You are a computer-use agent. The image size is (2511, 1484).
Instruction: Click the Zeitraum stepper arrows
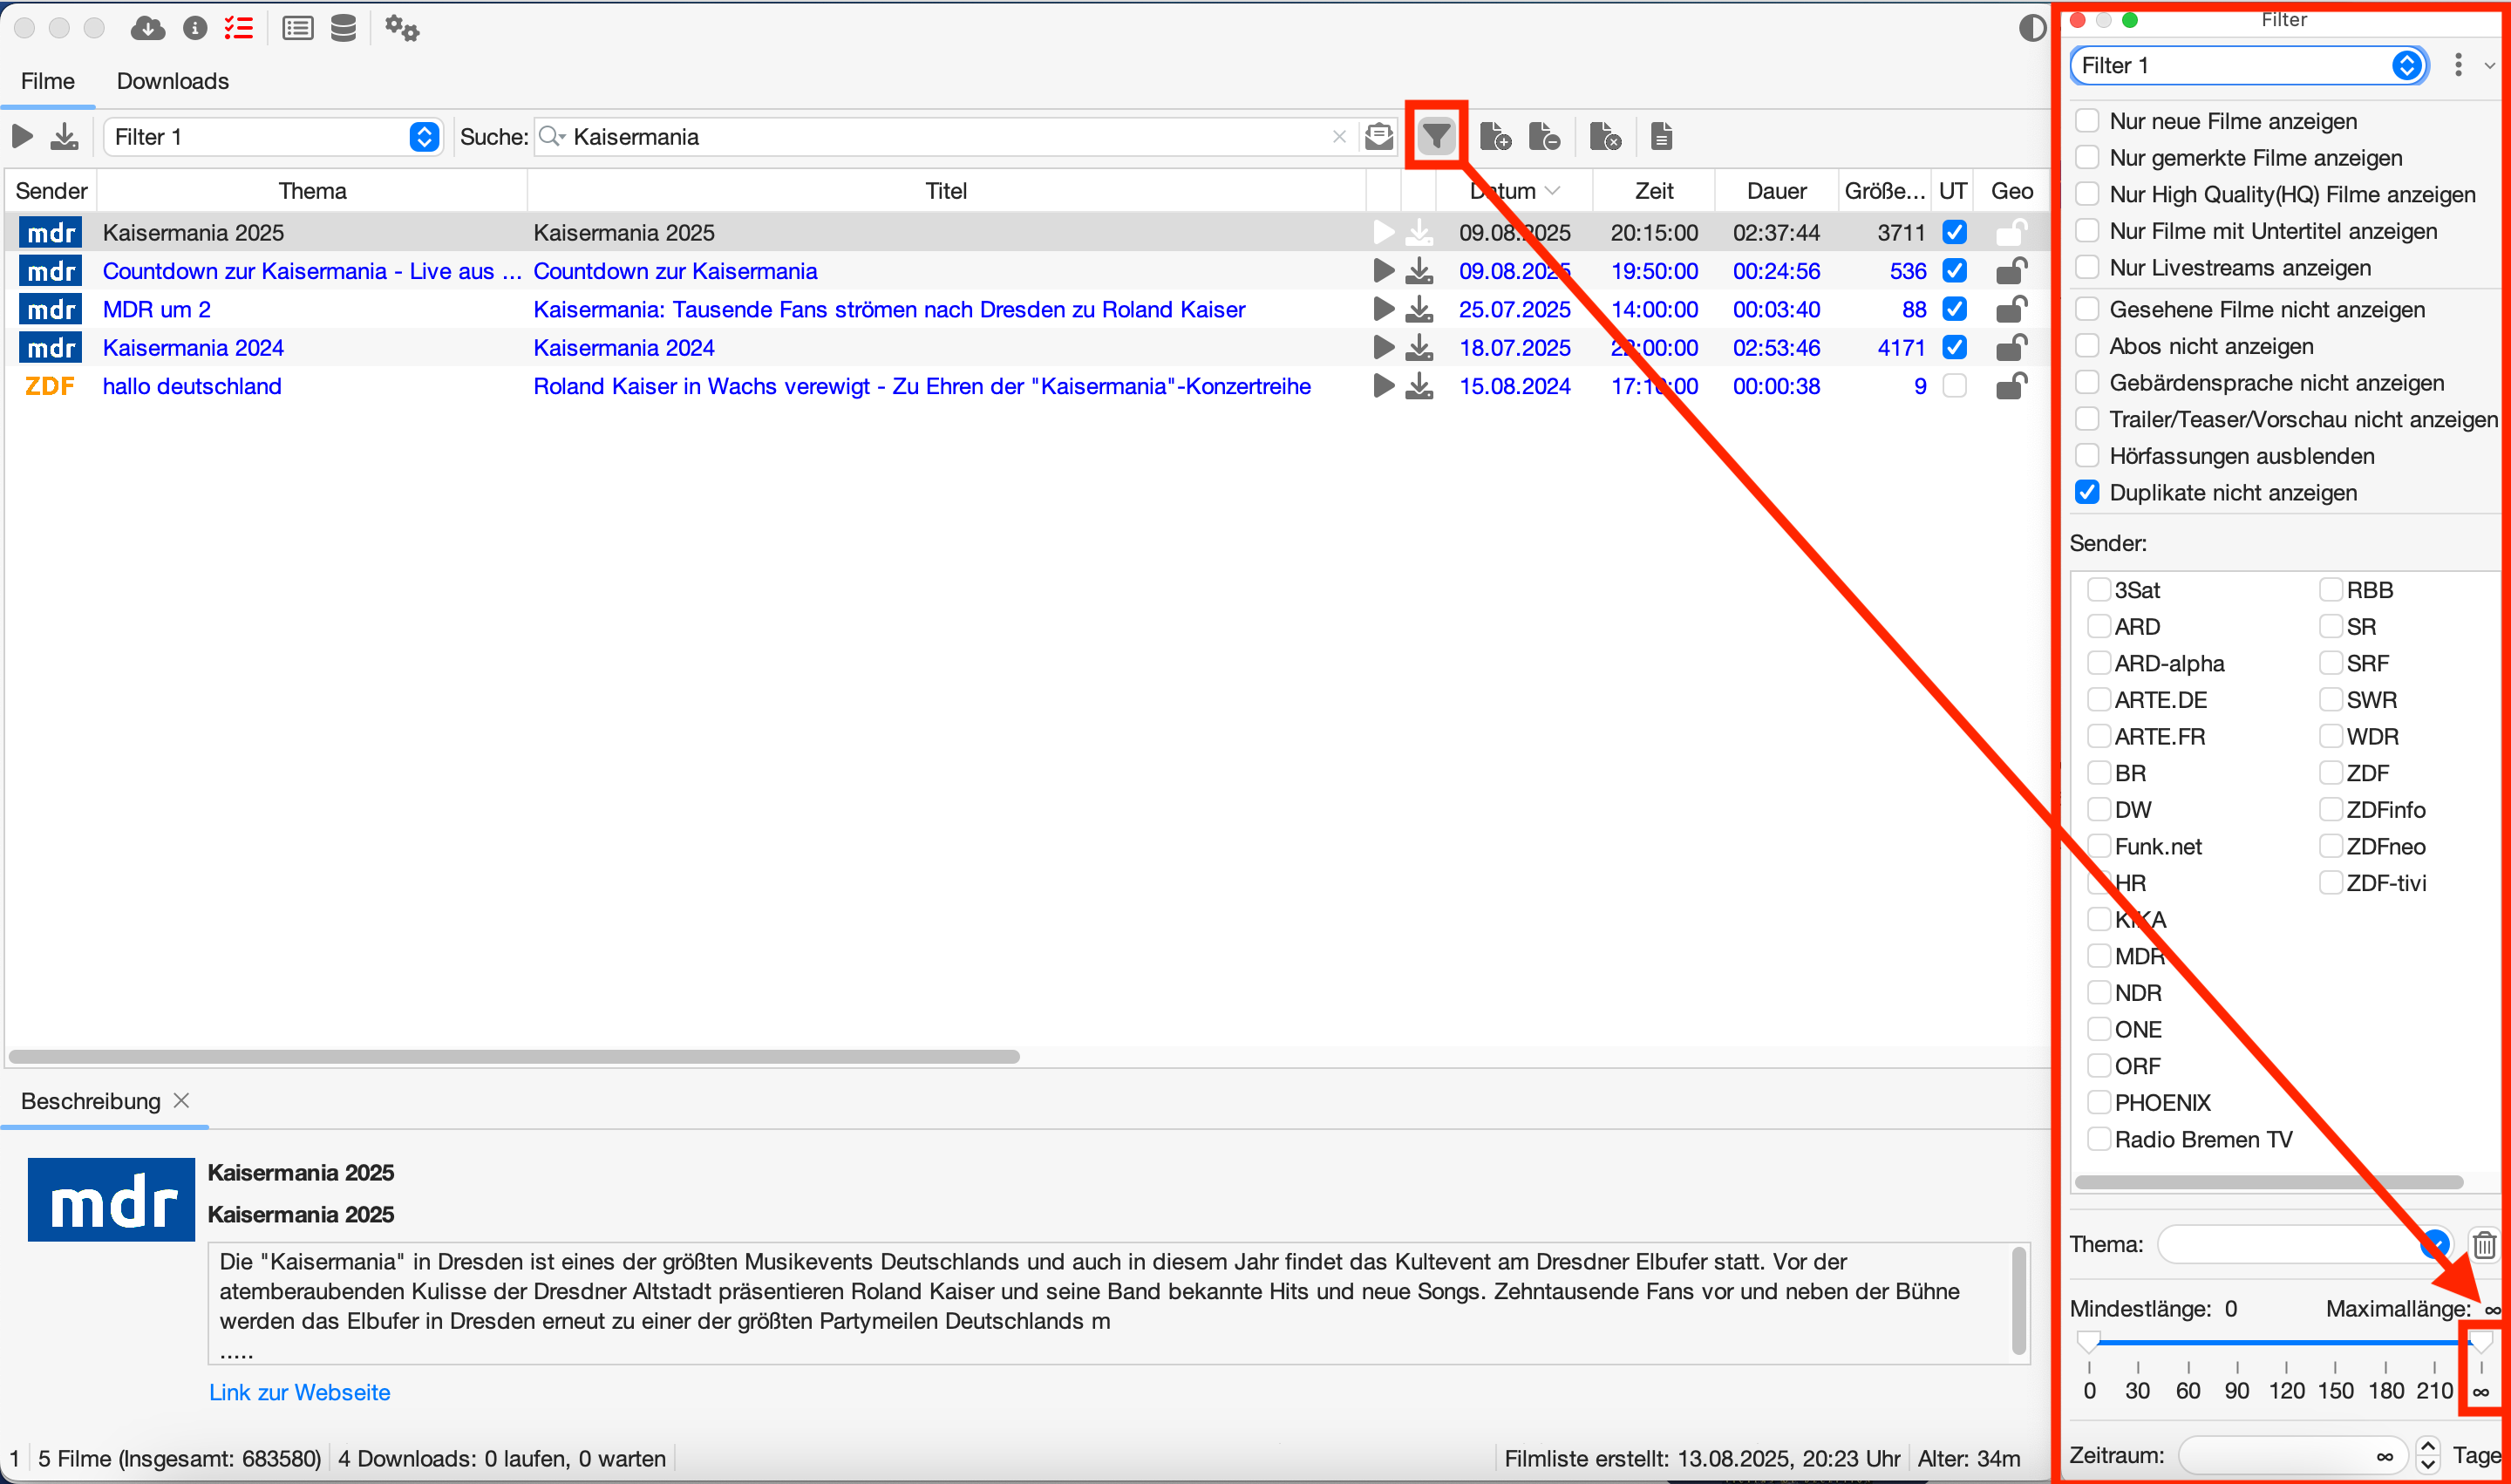(2428, 1456)
